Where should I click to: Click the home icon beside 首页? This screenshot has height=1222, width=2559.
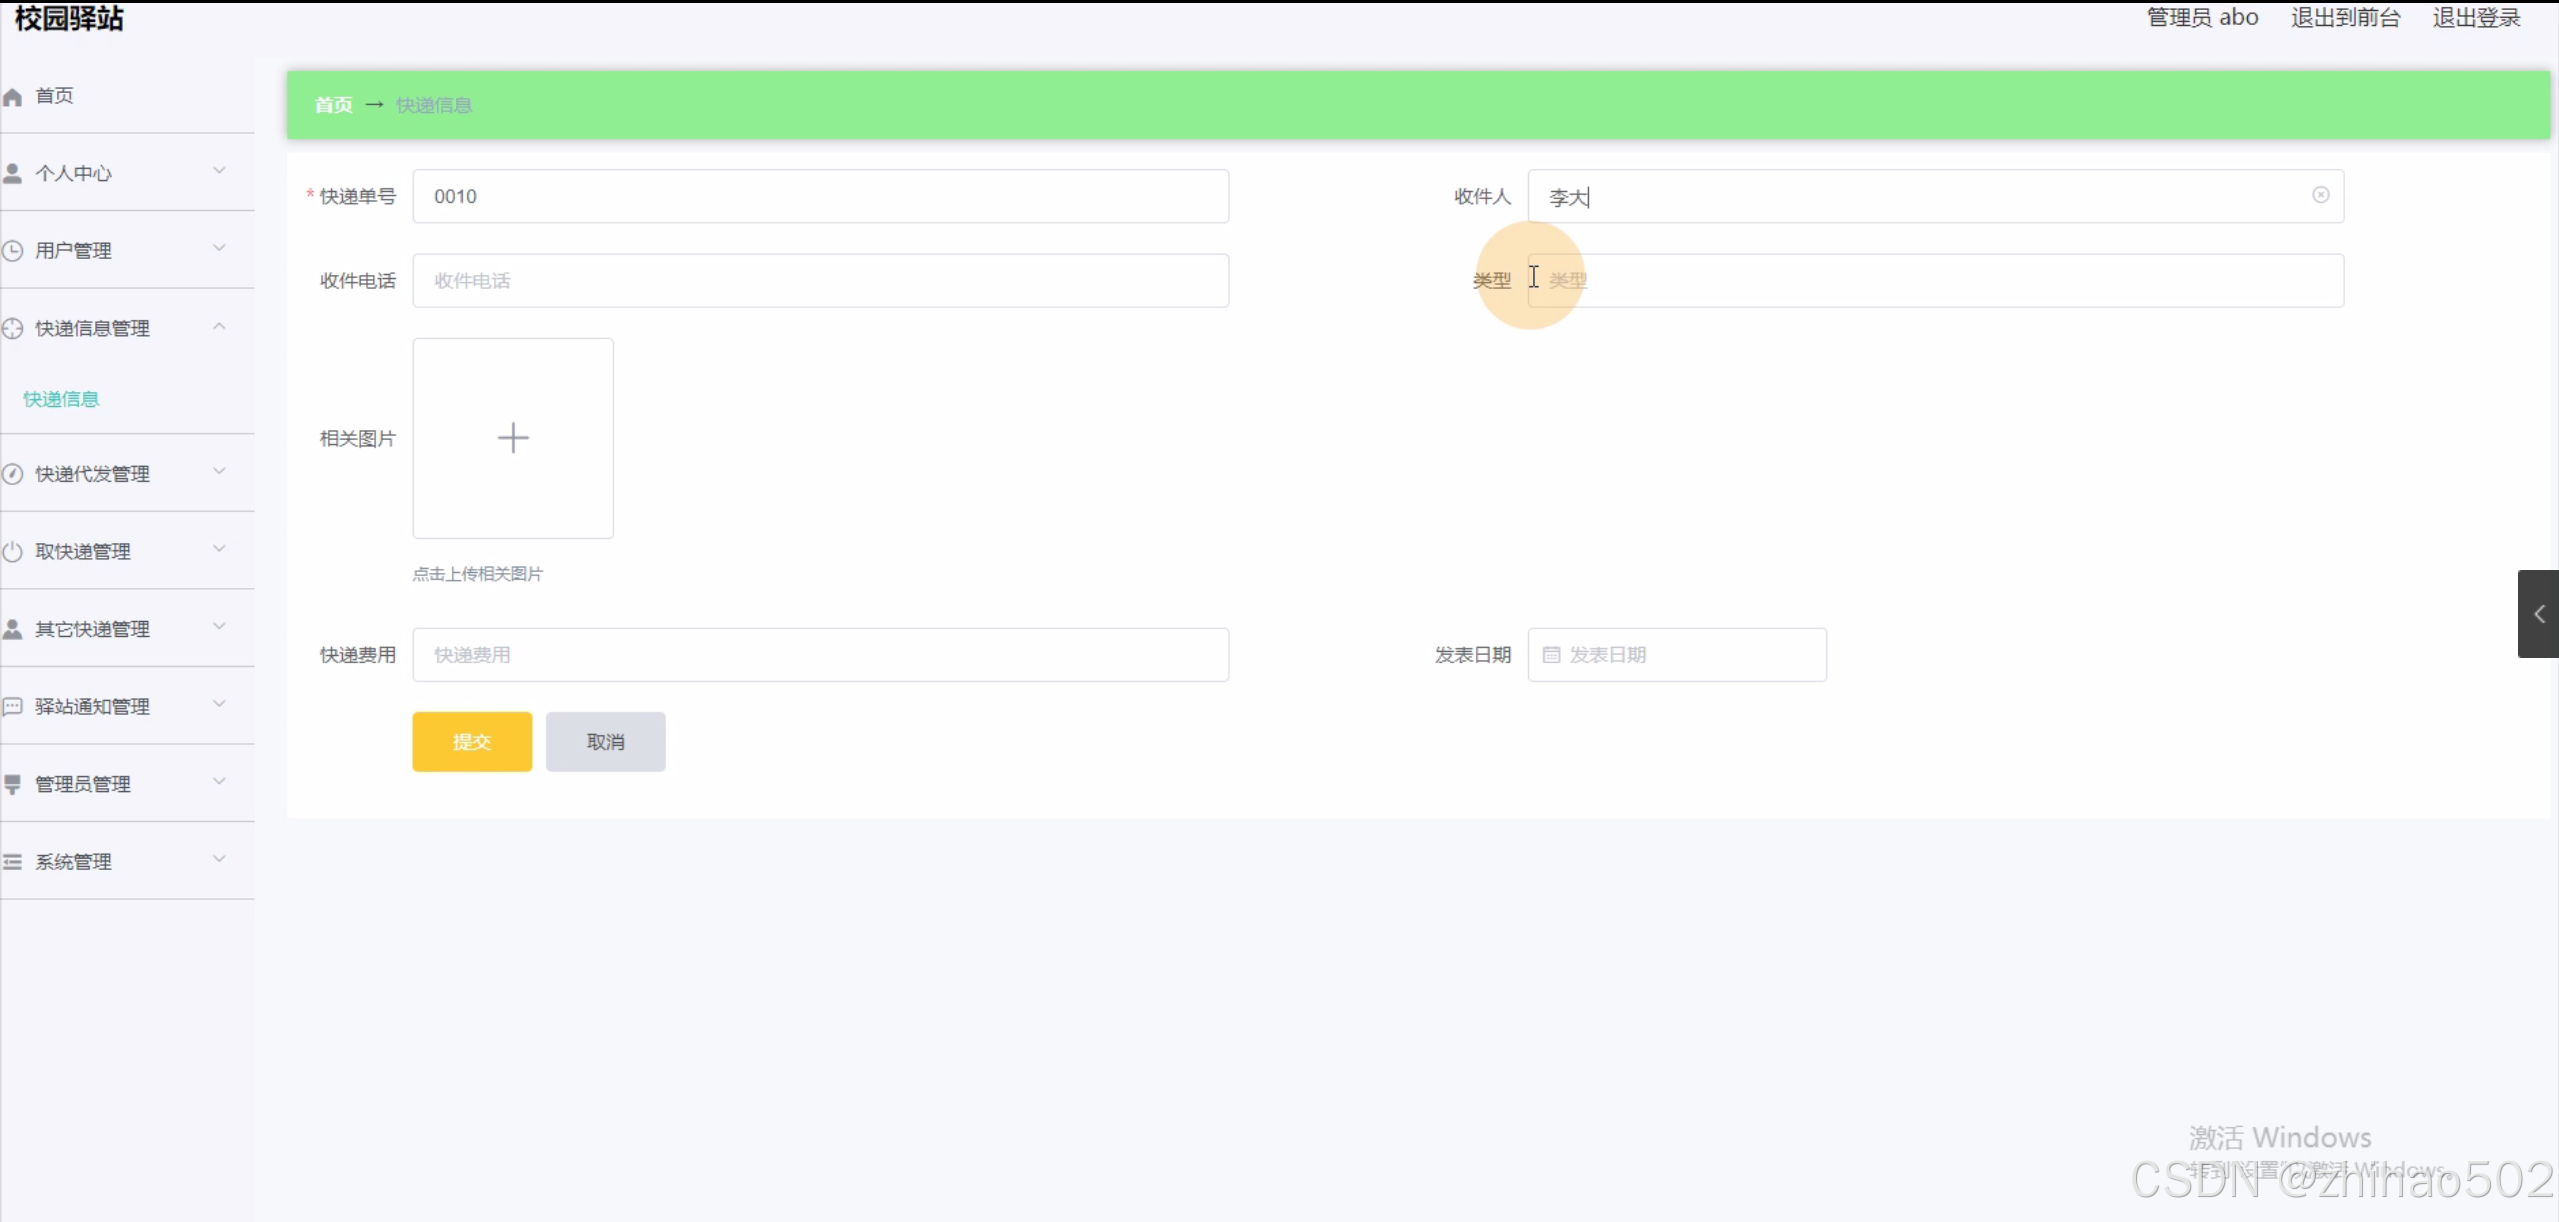[13, 97]
